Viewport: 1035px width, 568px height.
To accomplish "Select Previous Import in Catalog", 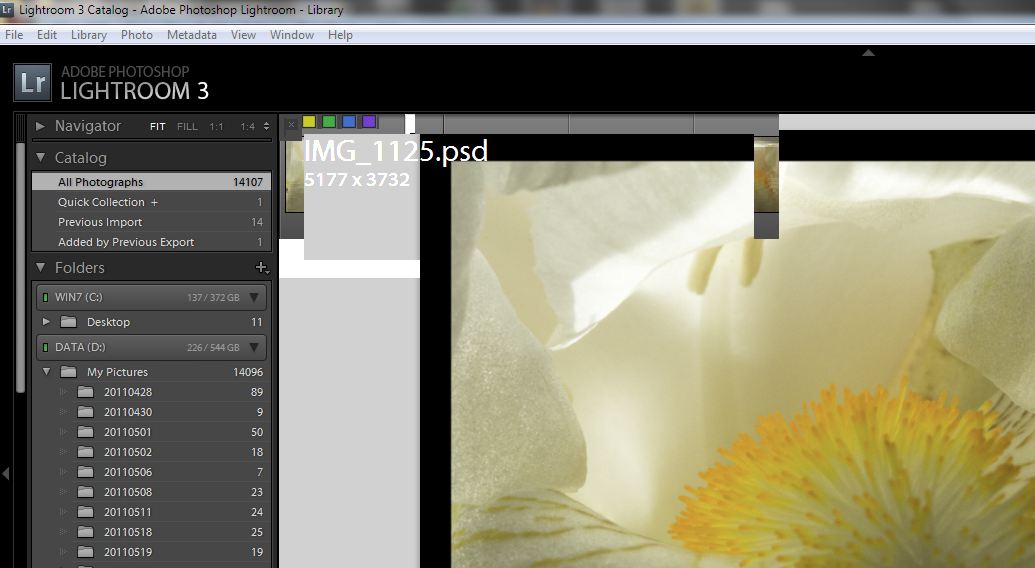I will coord(100,222).
